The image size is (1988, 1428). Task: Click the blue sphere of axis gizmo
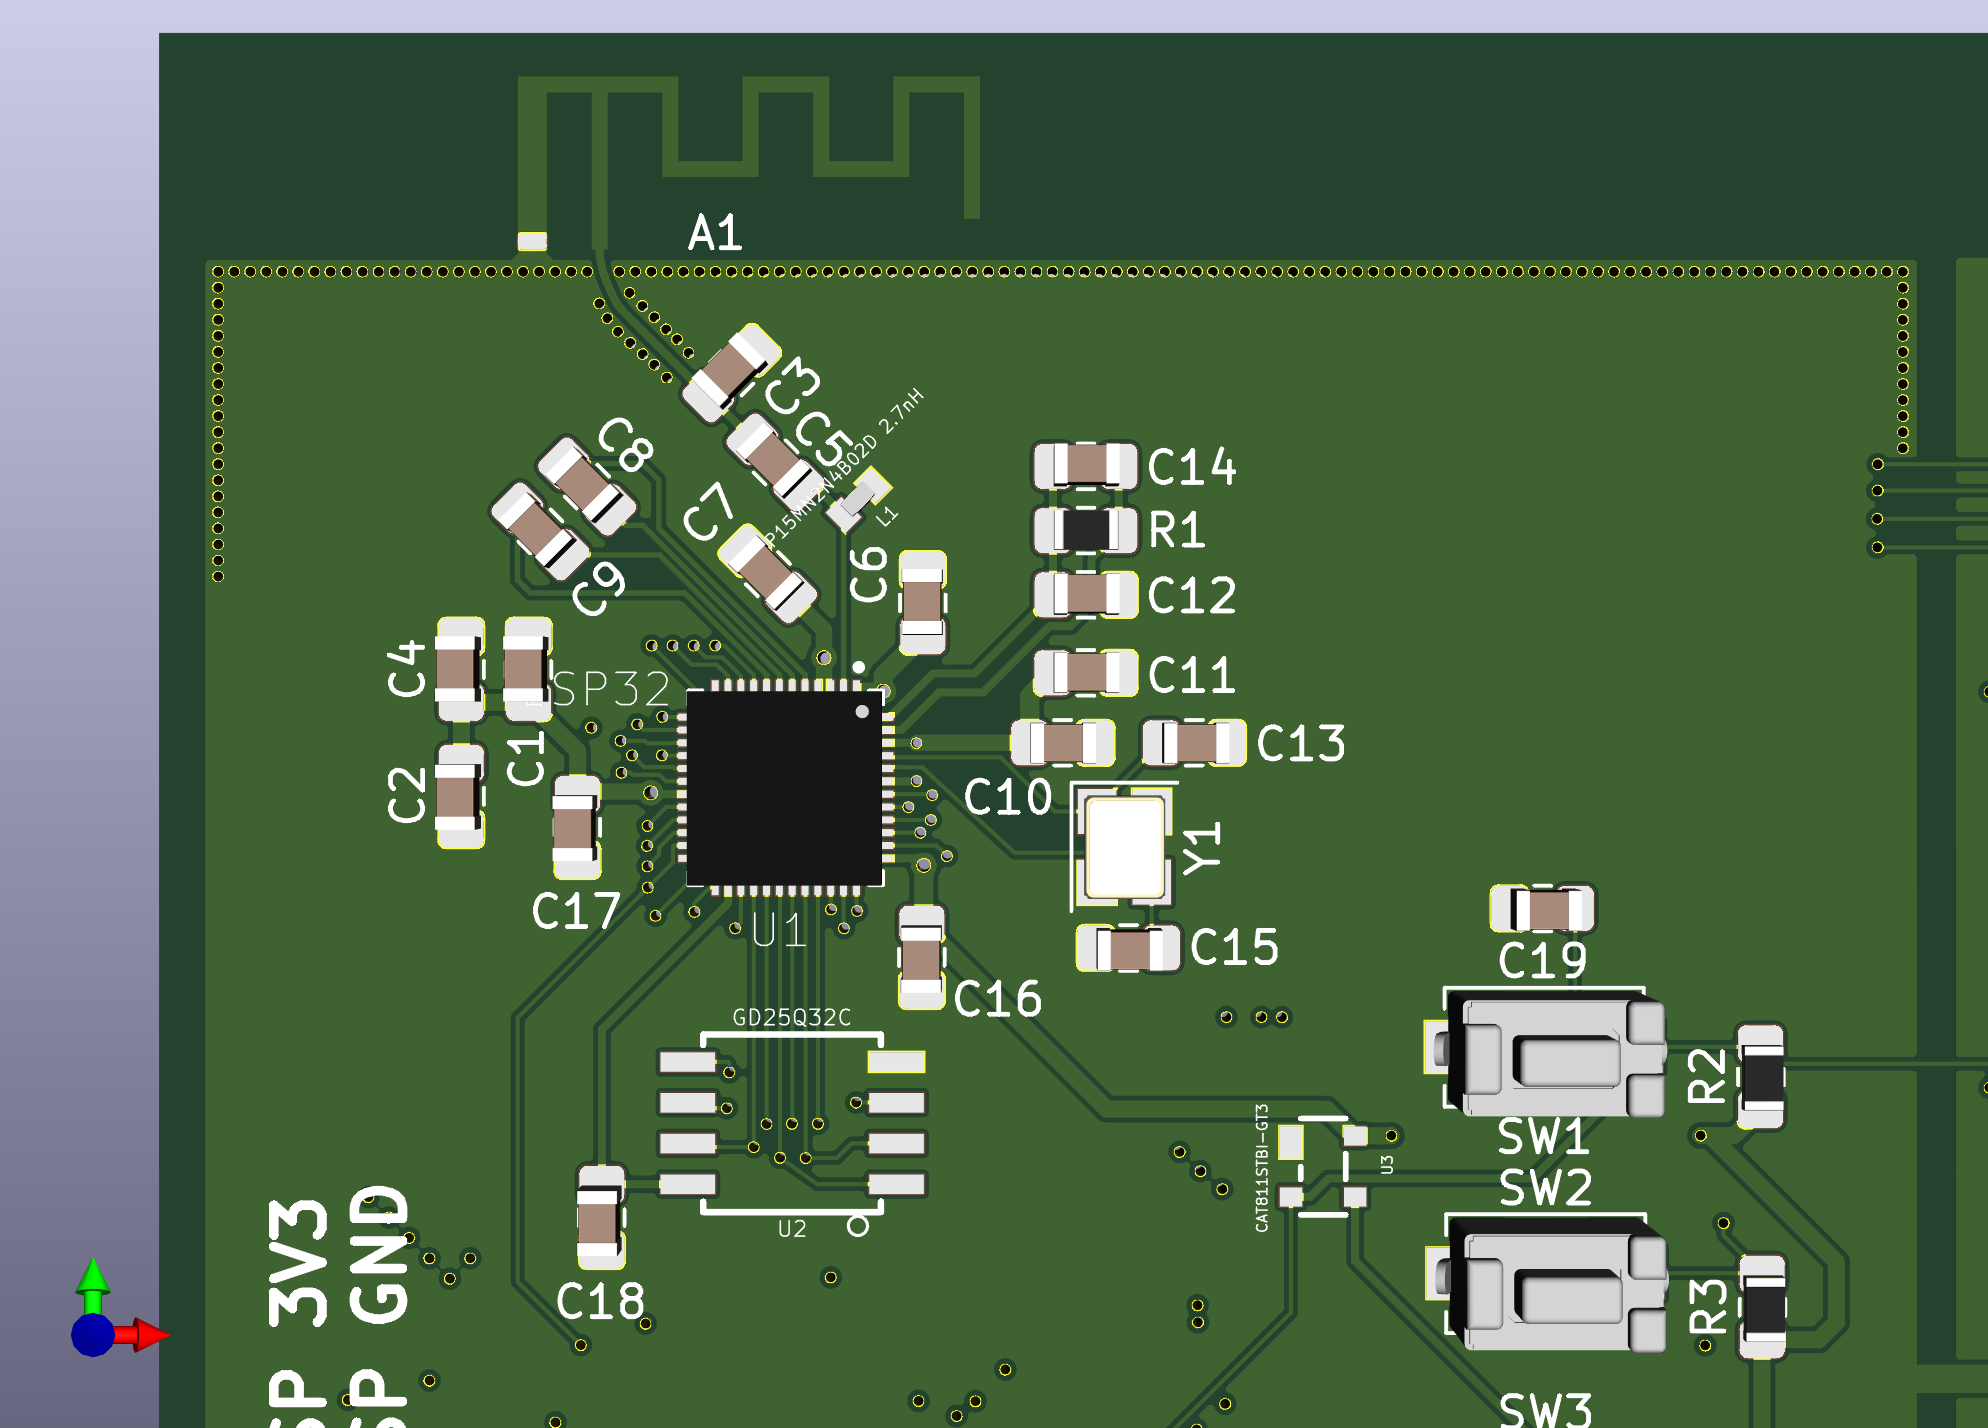point(93,1335)
